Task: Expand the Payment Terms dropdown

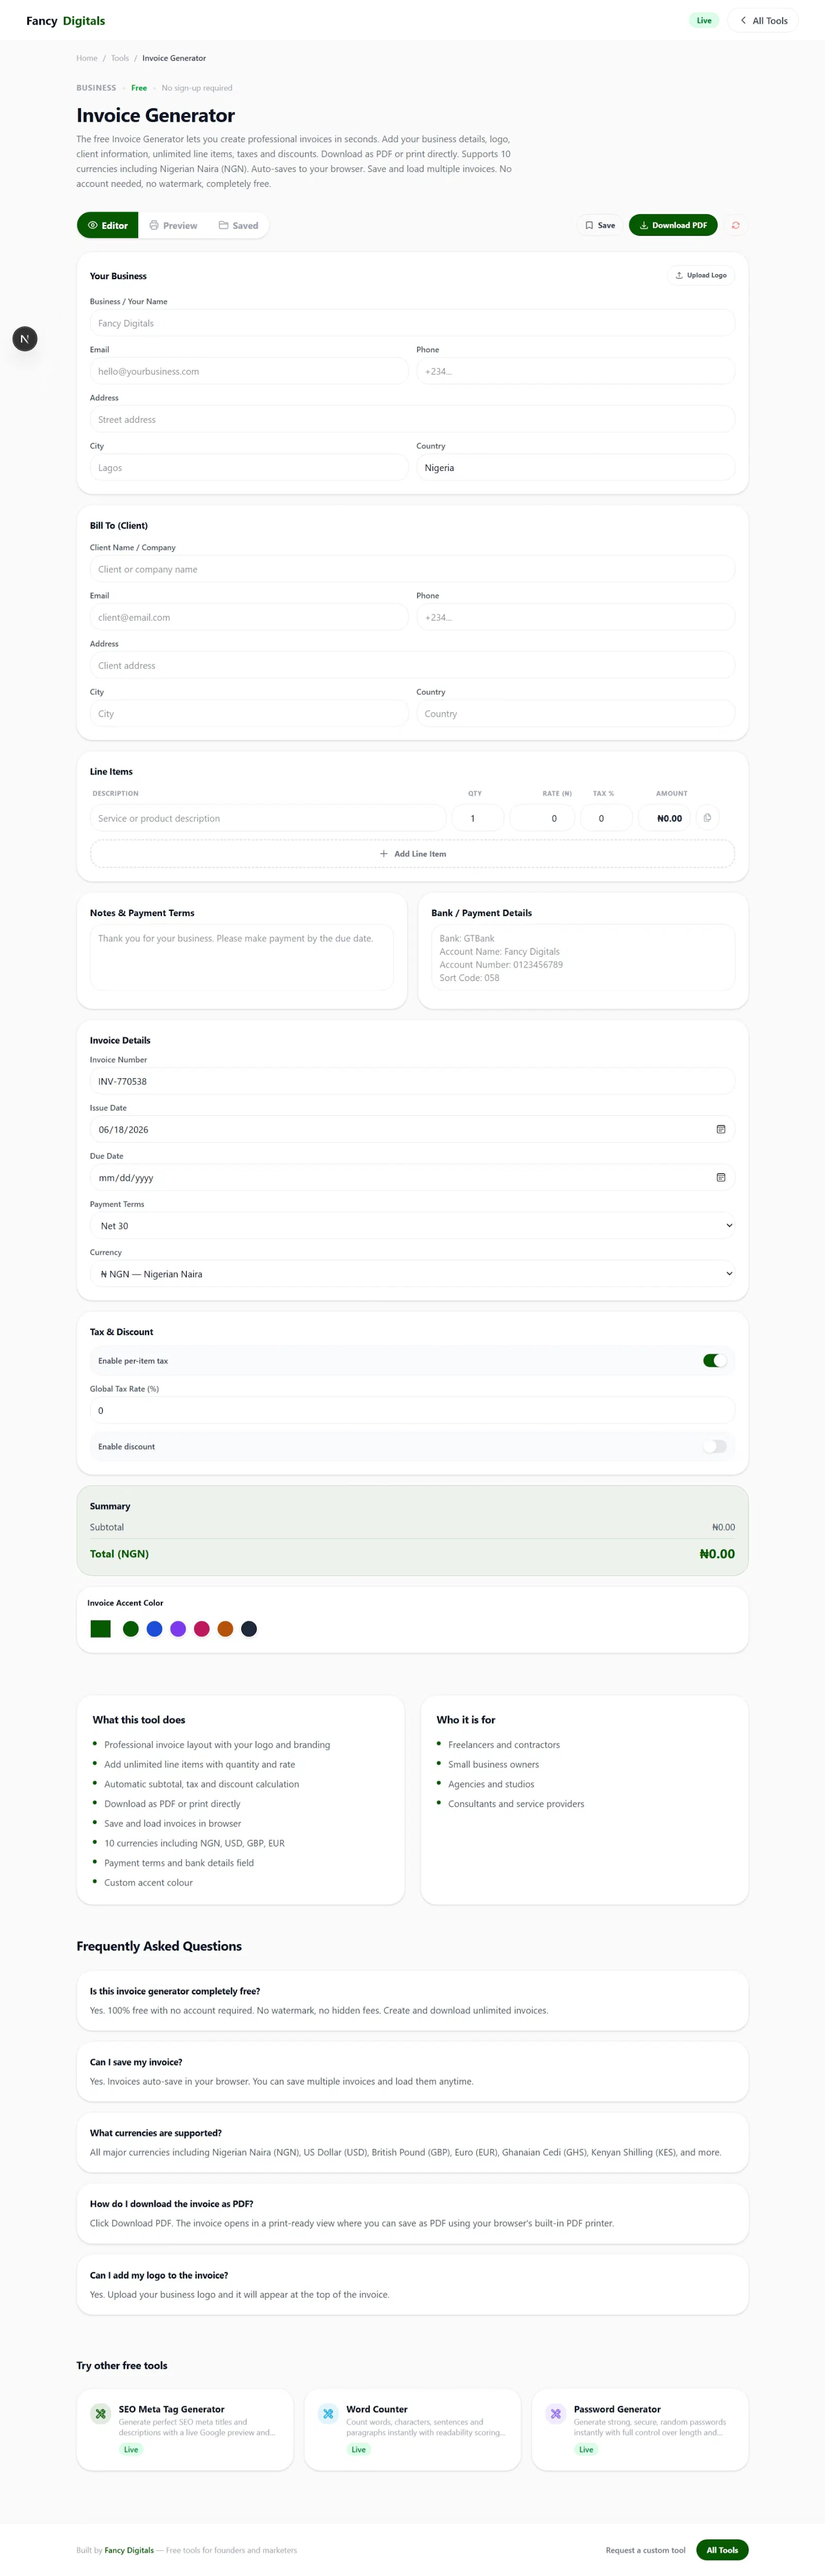Action: (x=412, y=1225)
